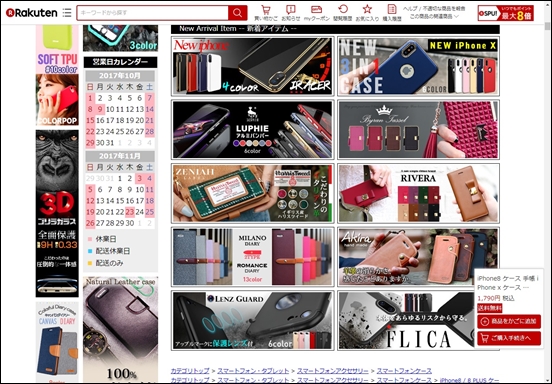This screenshot has width=552, height=384.
Task: Open the notifications (お知らせ) icon
Action: pyautogui.click(x=291, y=13)
